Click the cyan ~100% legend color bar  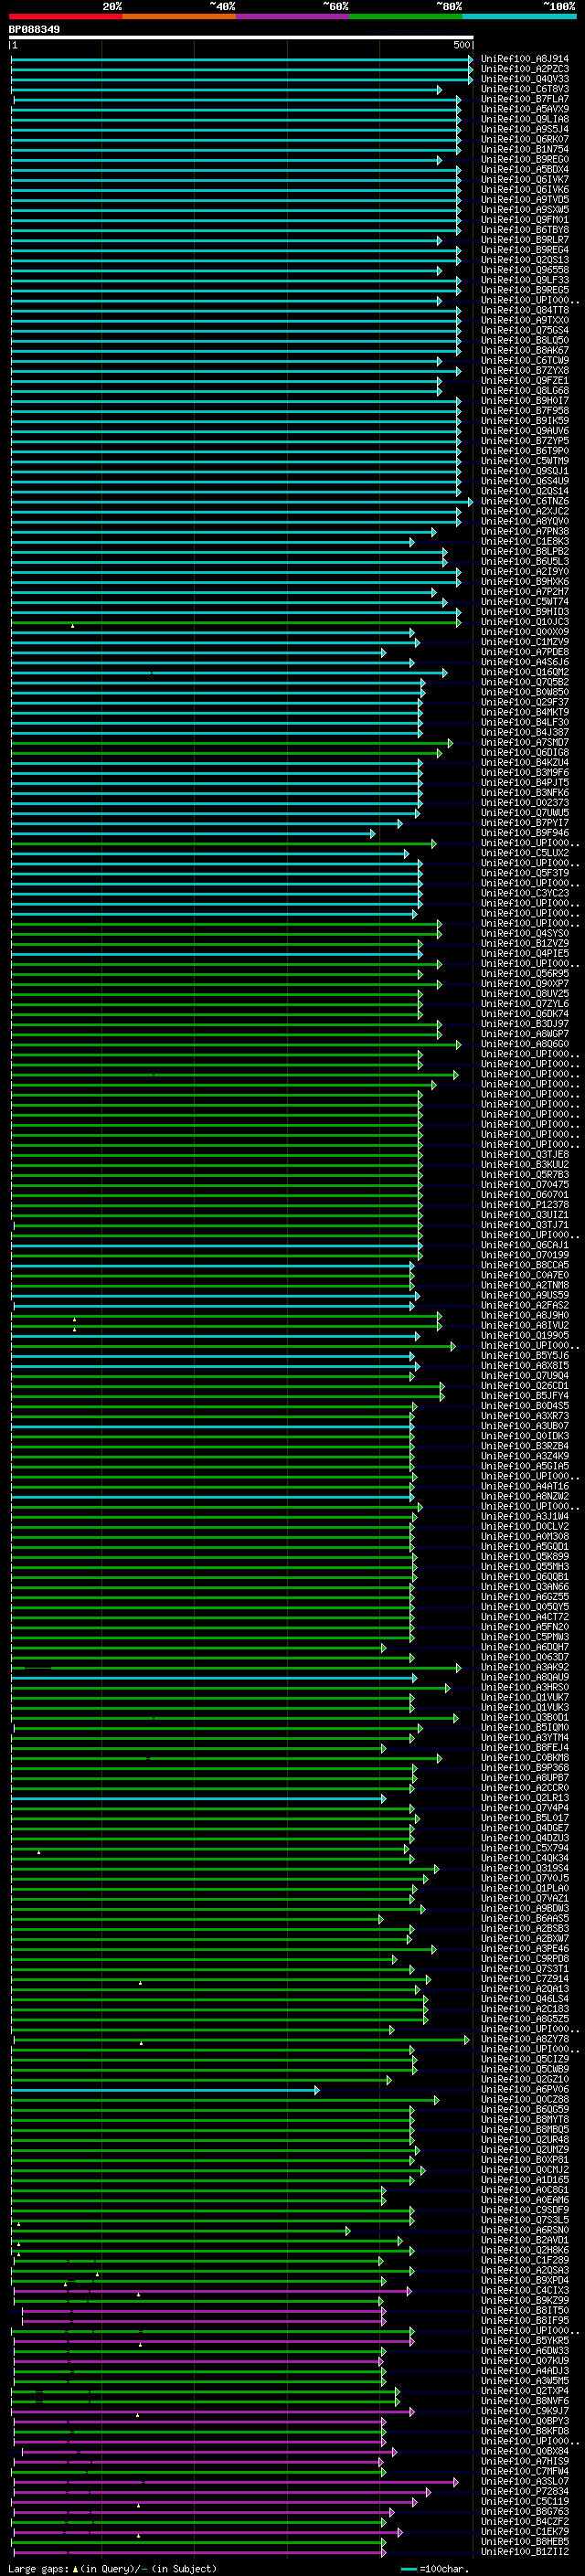[x=519, y=16]
